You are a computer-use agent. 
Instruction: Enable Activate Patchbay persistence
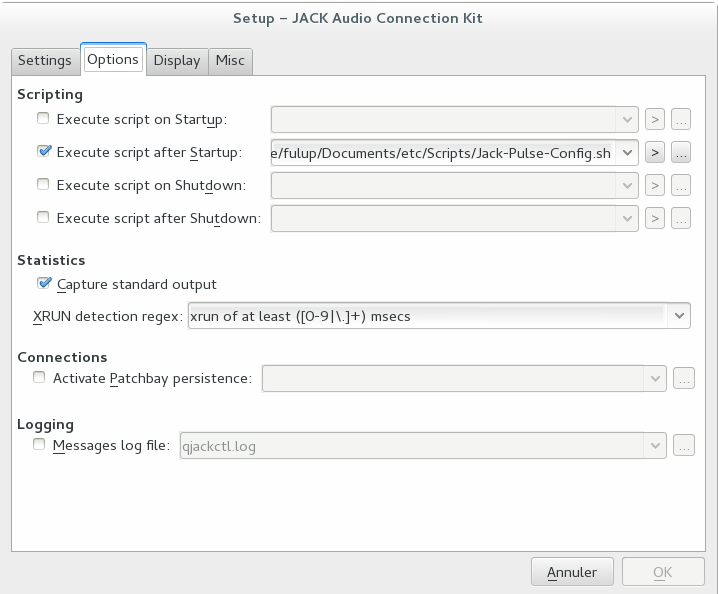point(40,378)
